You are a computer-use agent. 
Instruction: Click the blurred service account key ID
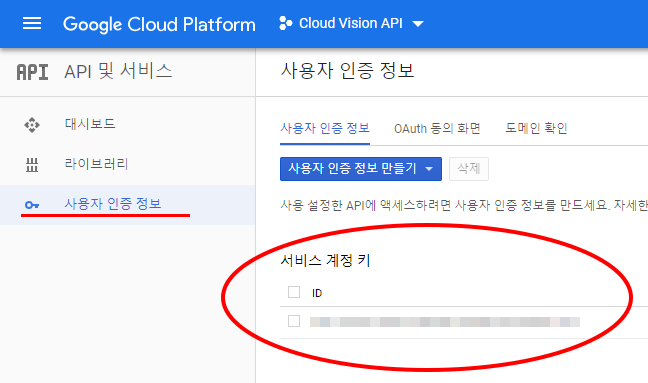click(x=445, y=322)
